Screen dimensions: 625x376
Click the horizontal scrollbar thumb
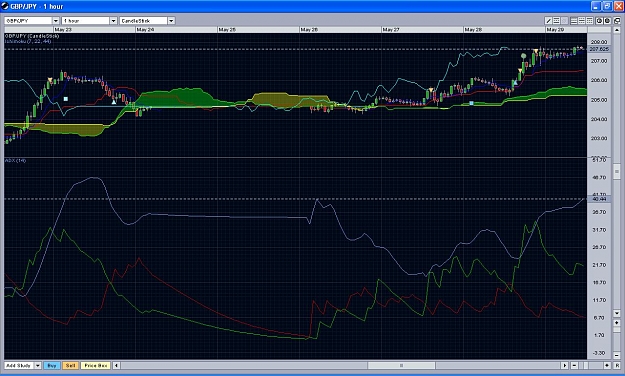401,365
